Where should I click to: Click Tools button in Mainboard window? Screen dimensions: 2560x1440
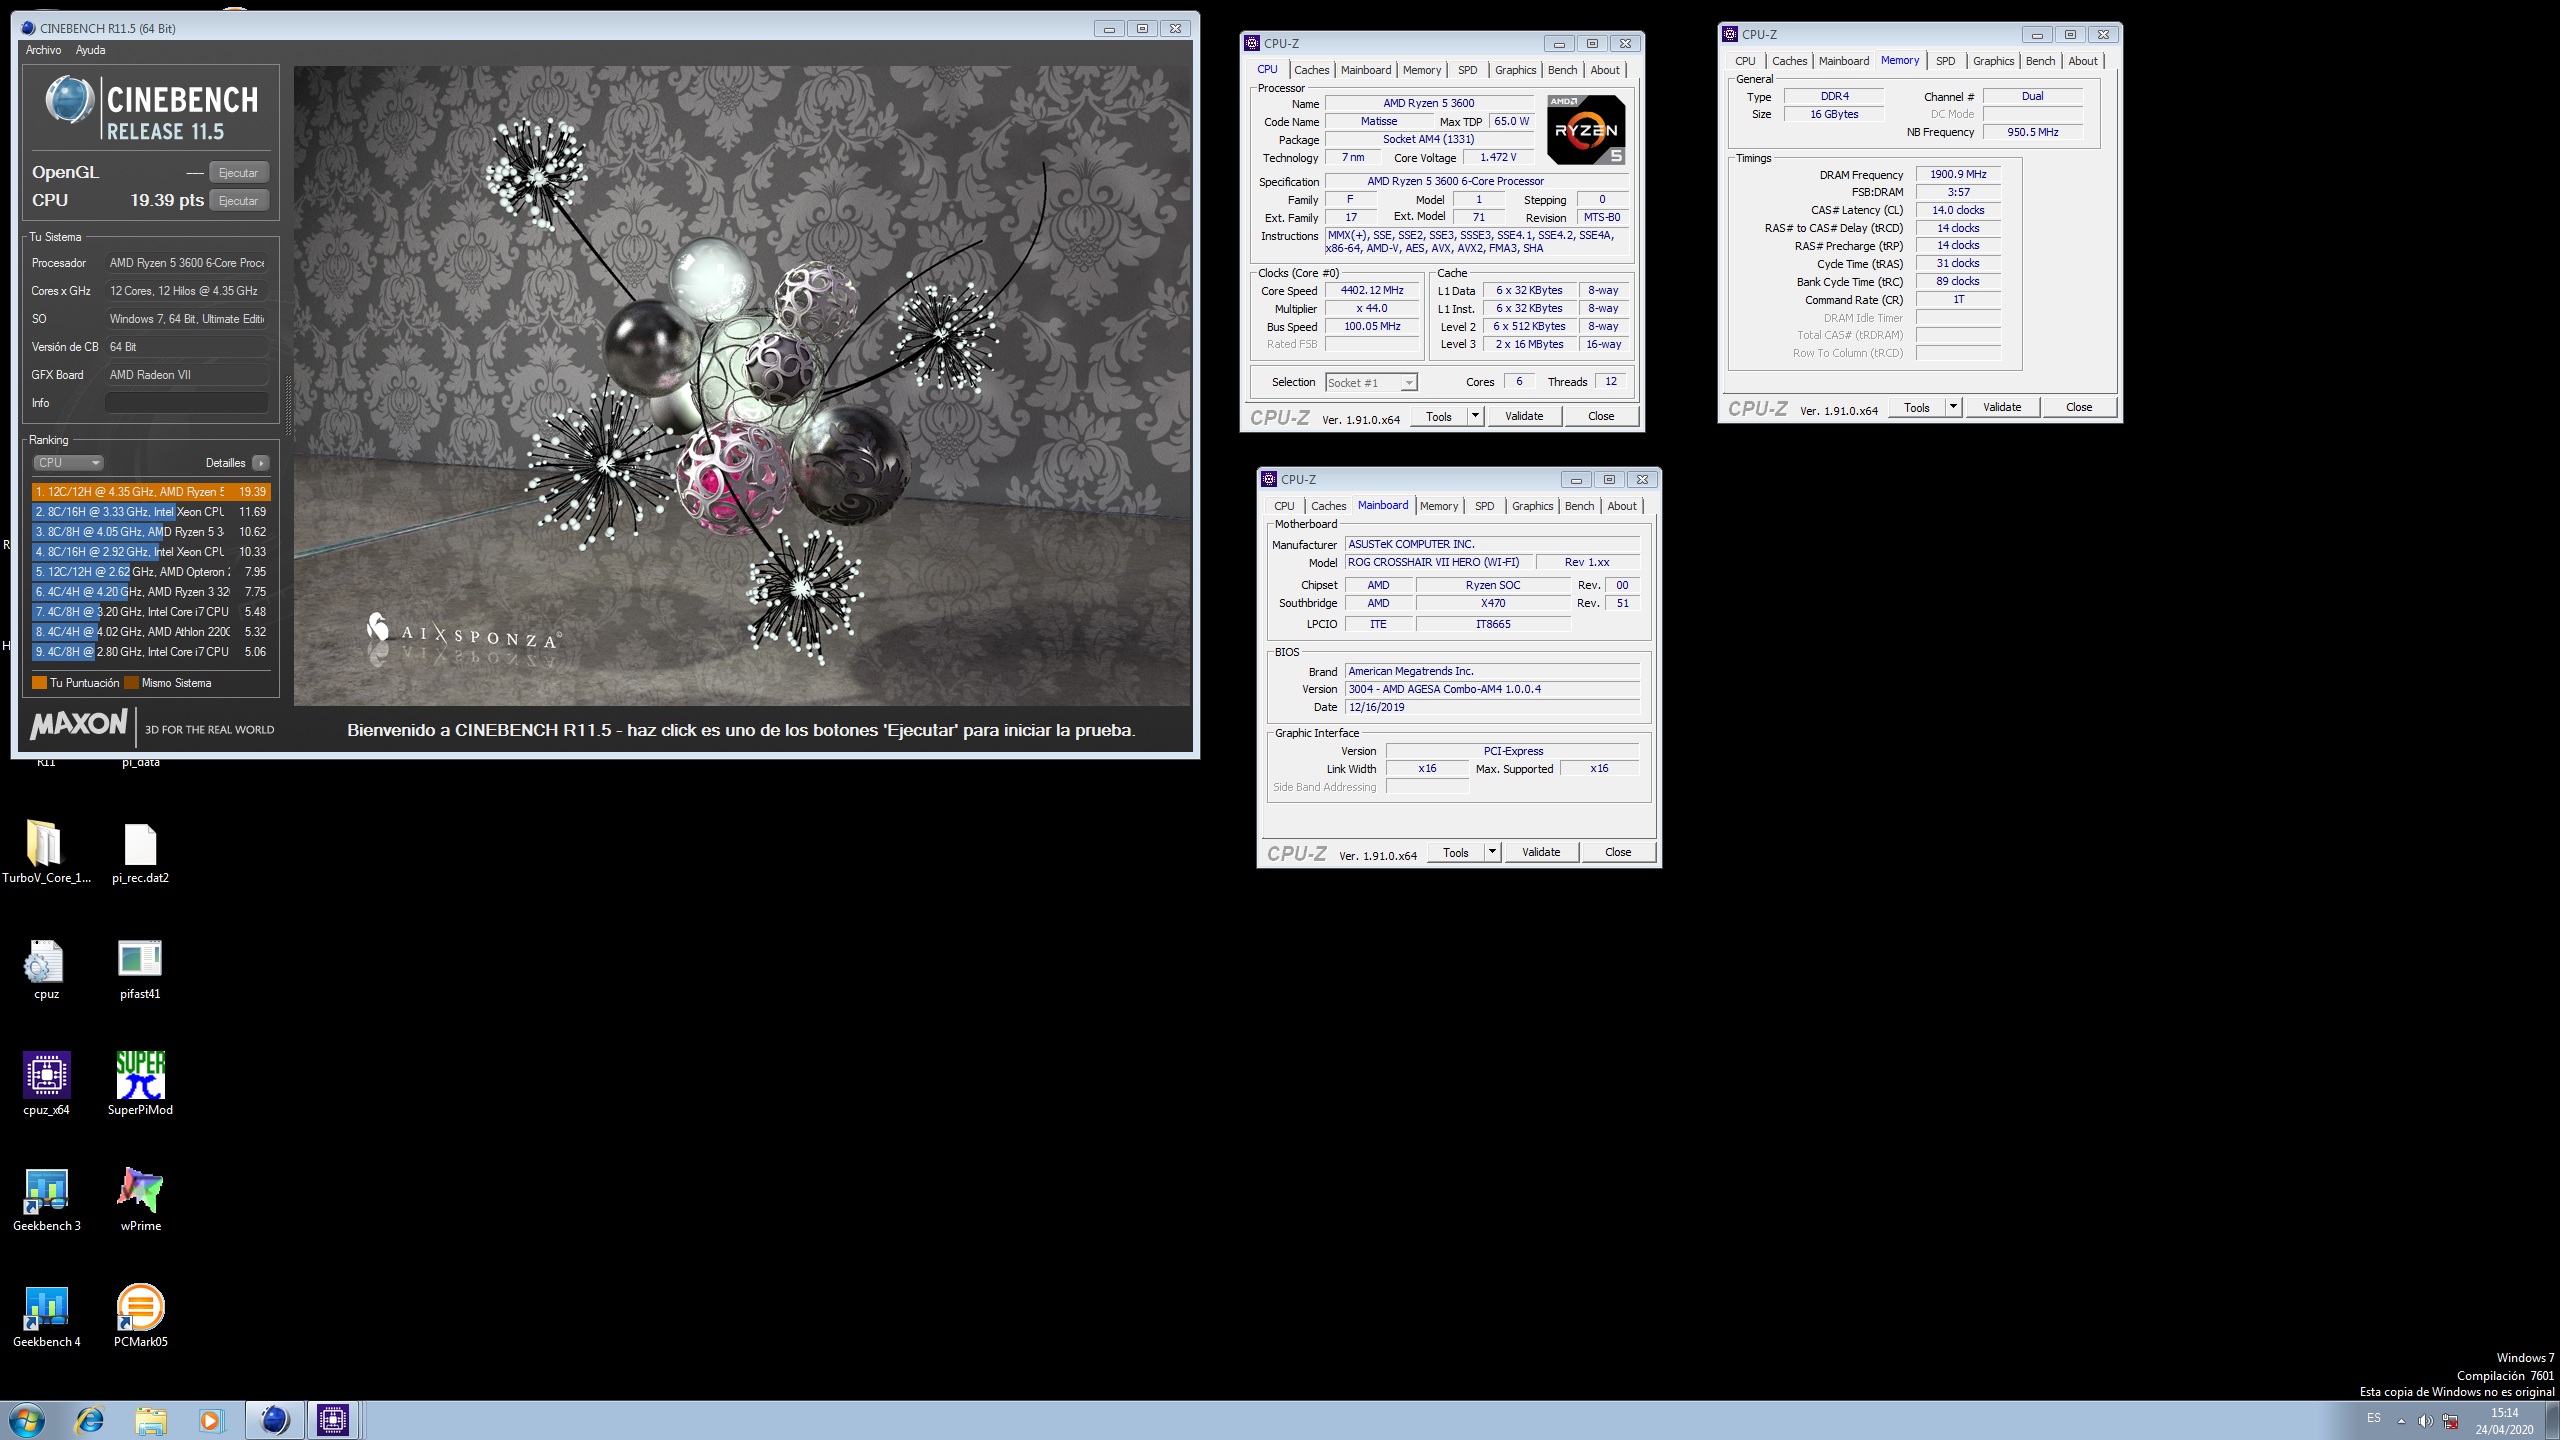pyautogui.click(x=1456, y=852)
